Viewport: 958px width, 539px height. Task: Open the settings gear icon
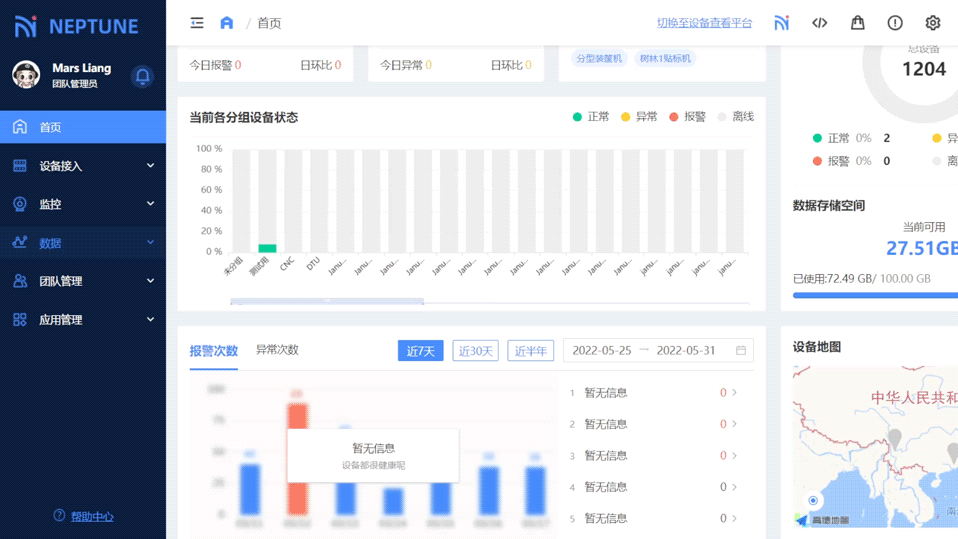(x=932, y=23)
